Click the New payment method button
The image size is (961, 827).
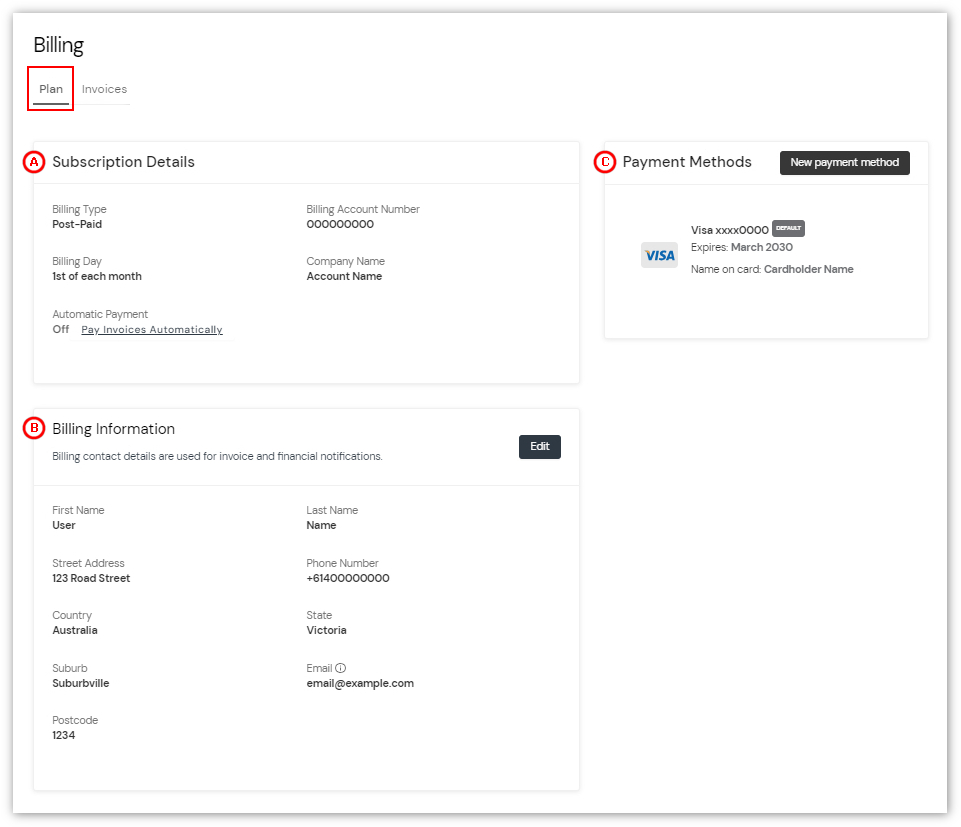(844, 163)
